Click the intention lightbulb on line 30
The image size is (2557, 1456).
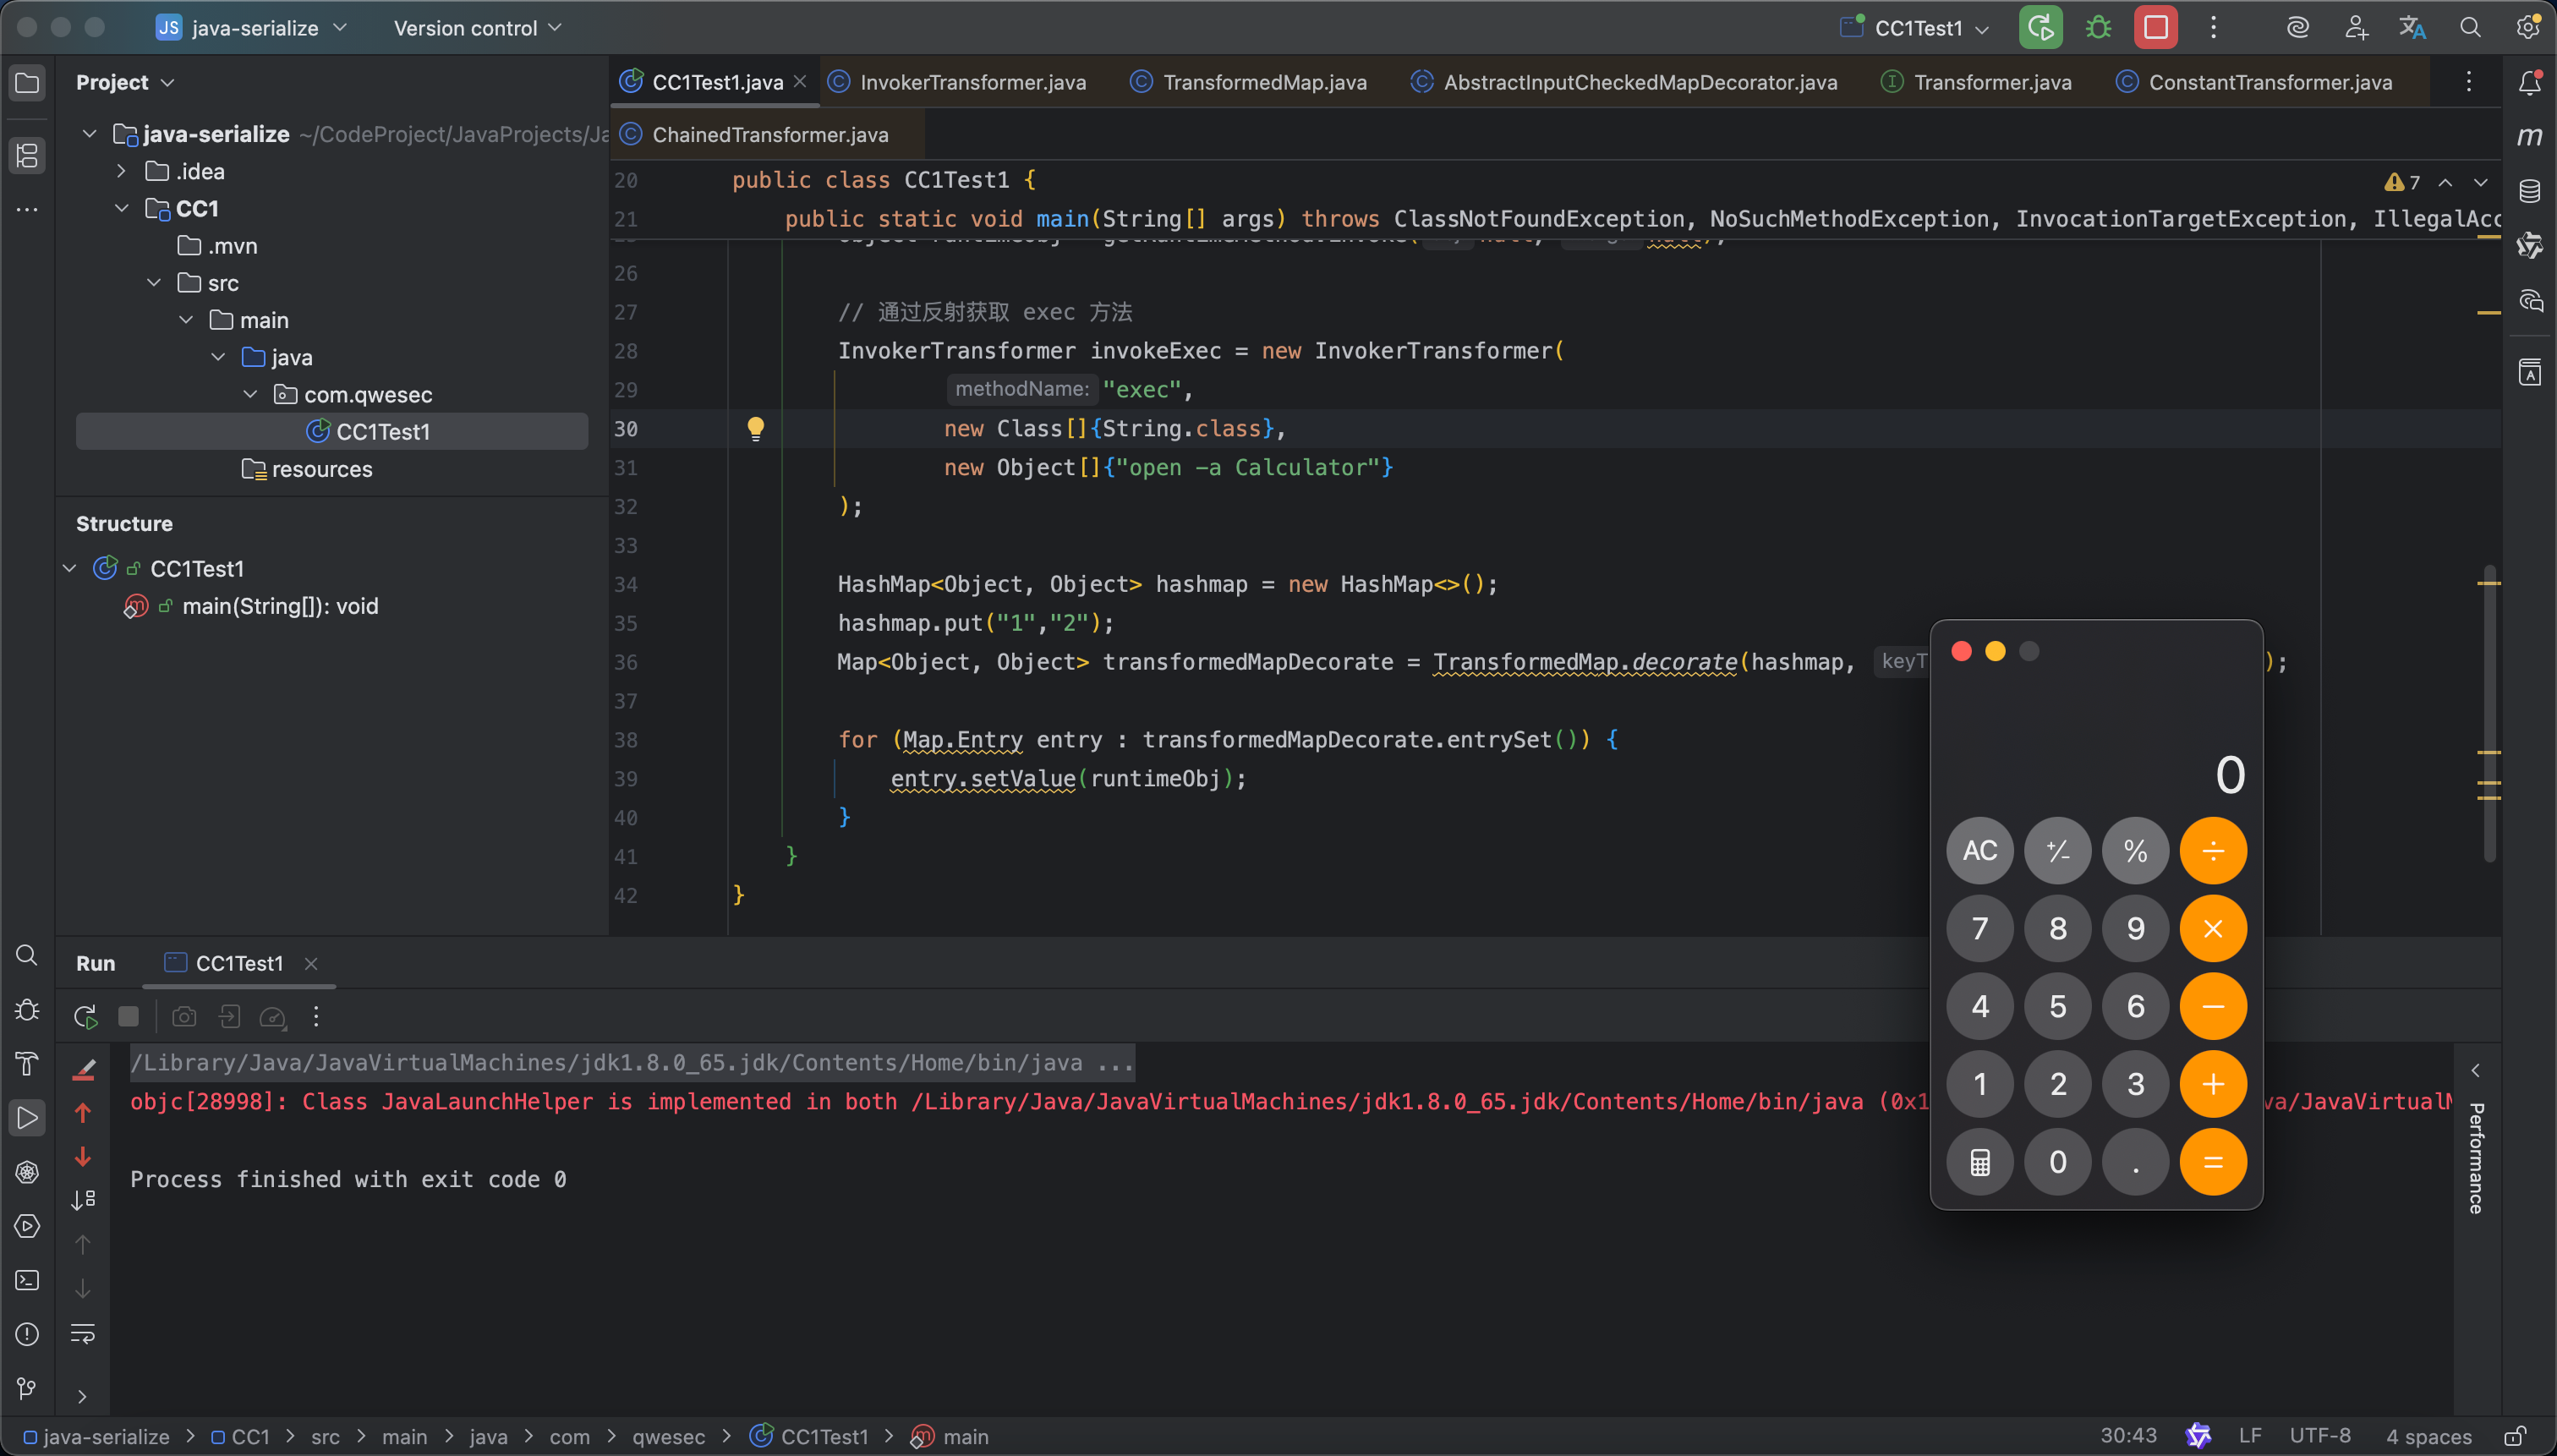click(756, 429)
